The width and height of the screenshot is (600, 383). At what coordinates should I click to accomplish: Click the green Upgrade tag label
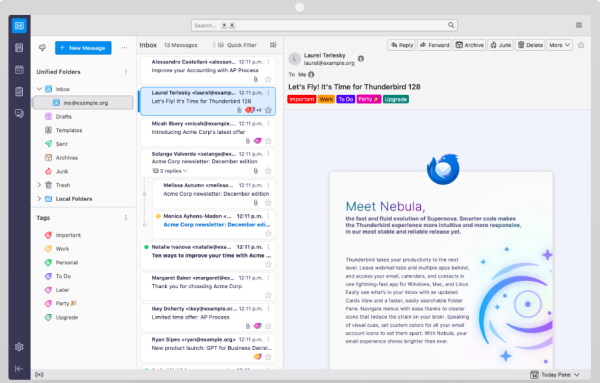pyautogui.click(x=396, y=99)
